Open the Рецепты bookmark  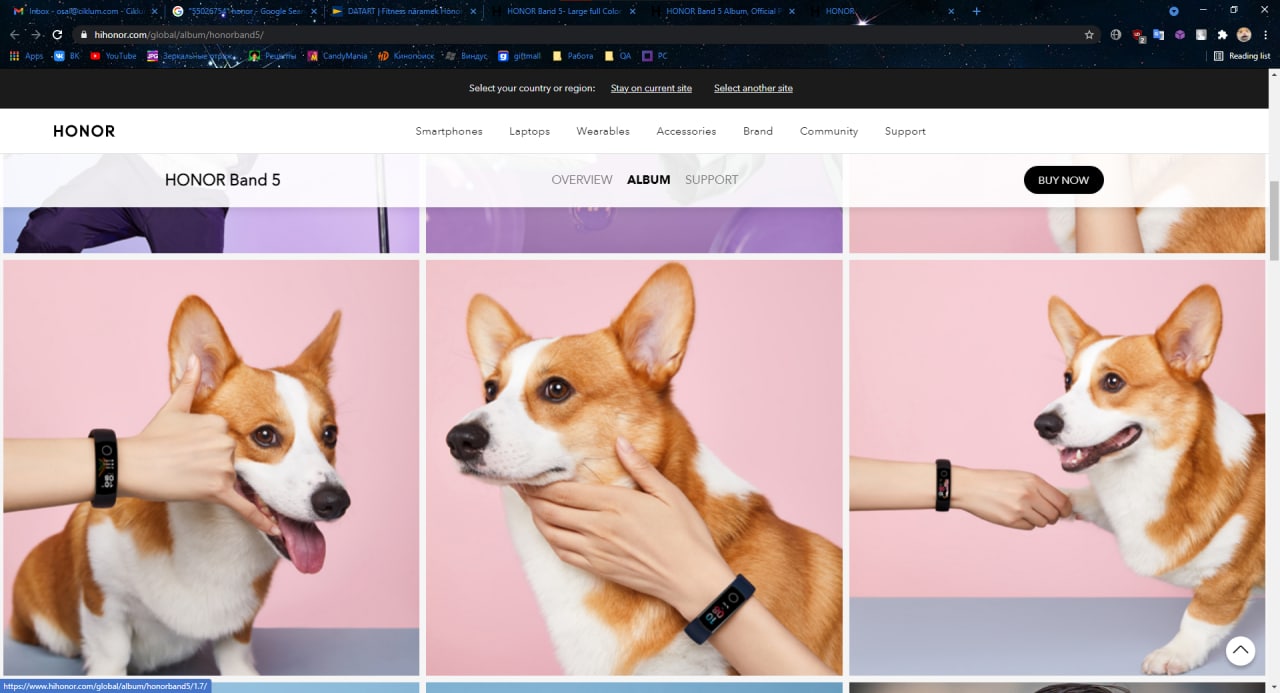tap(273, 56)
